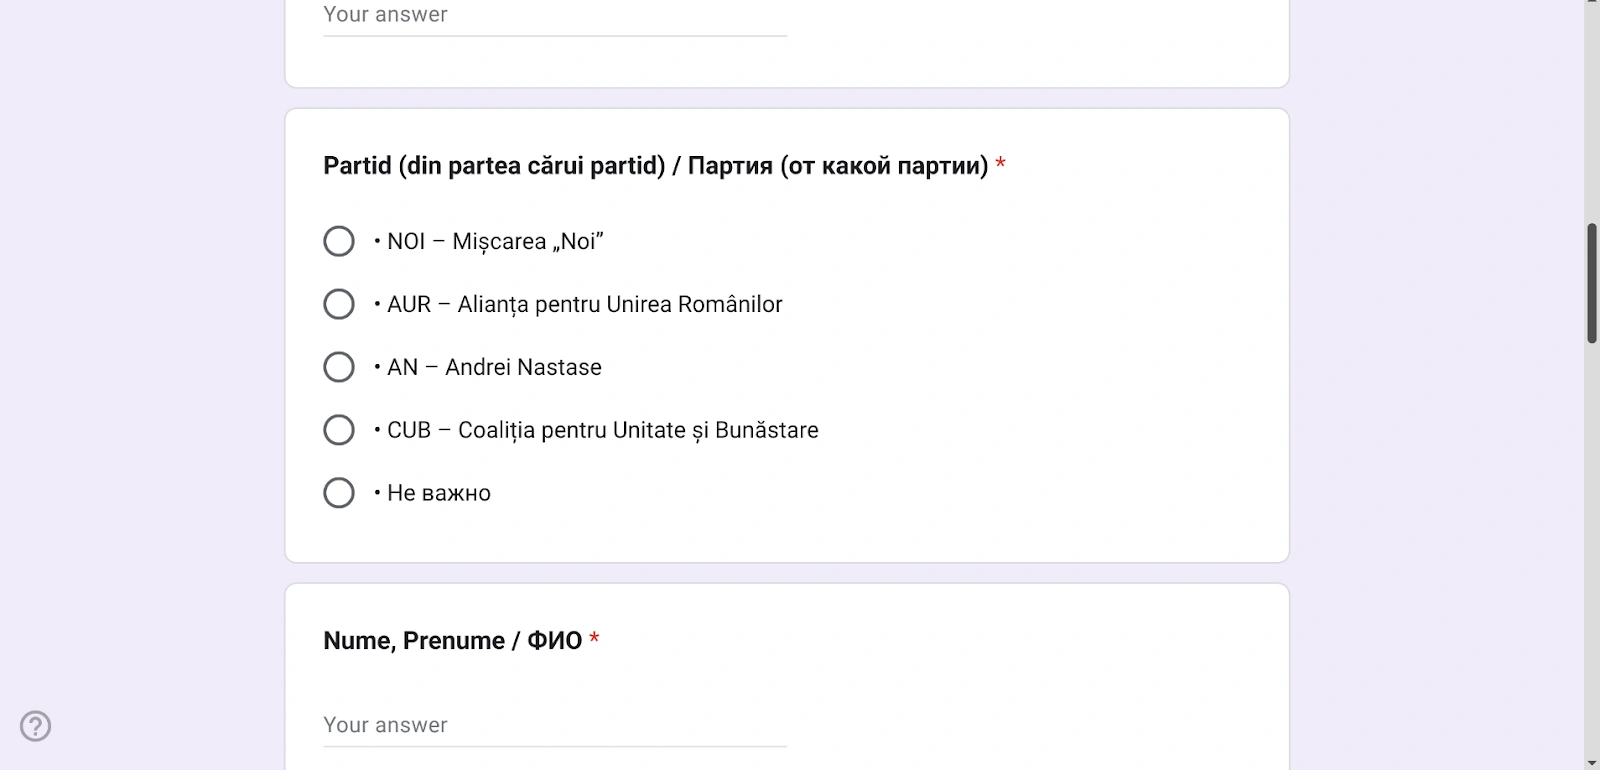Choose the AUR radio button
This screenshot has width=1600, height=770.
point(339,304)
